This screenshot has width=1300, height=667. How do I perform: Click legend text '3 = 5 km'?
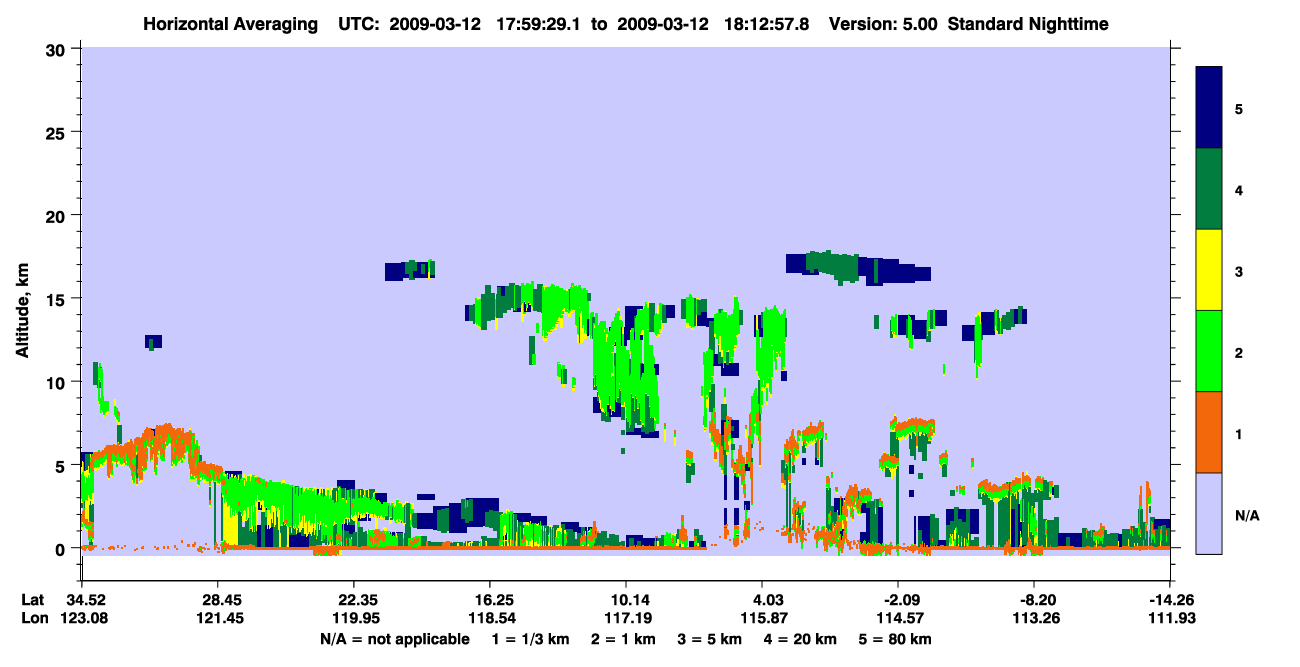click(711, 639)
